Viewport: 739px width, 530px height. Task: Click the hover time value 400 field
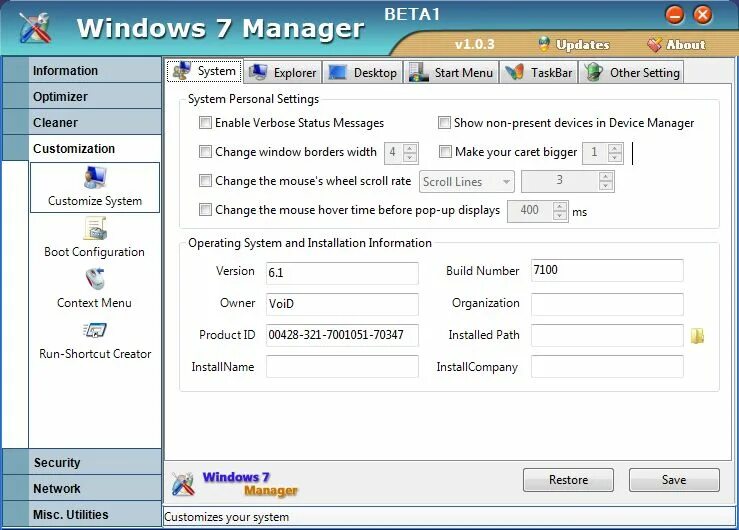coord(530,211)
